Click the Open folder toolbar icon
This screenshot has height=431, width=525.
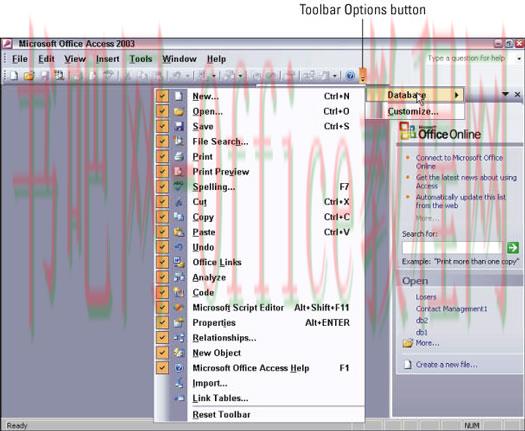point(29,76)
